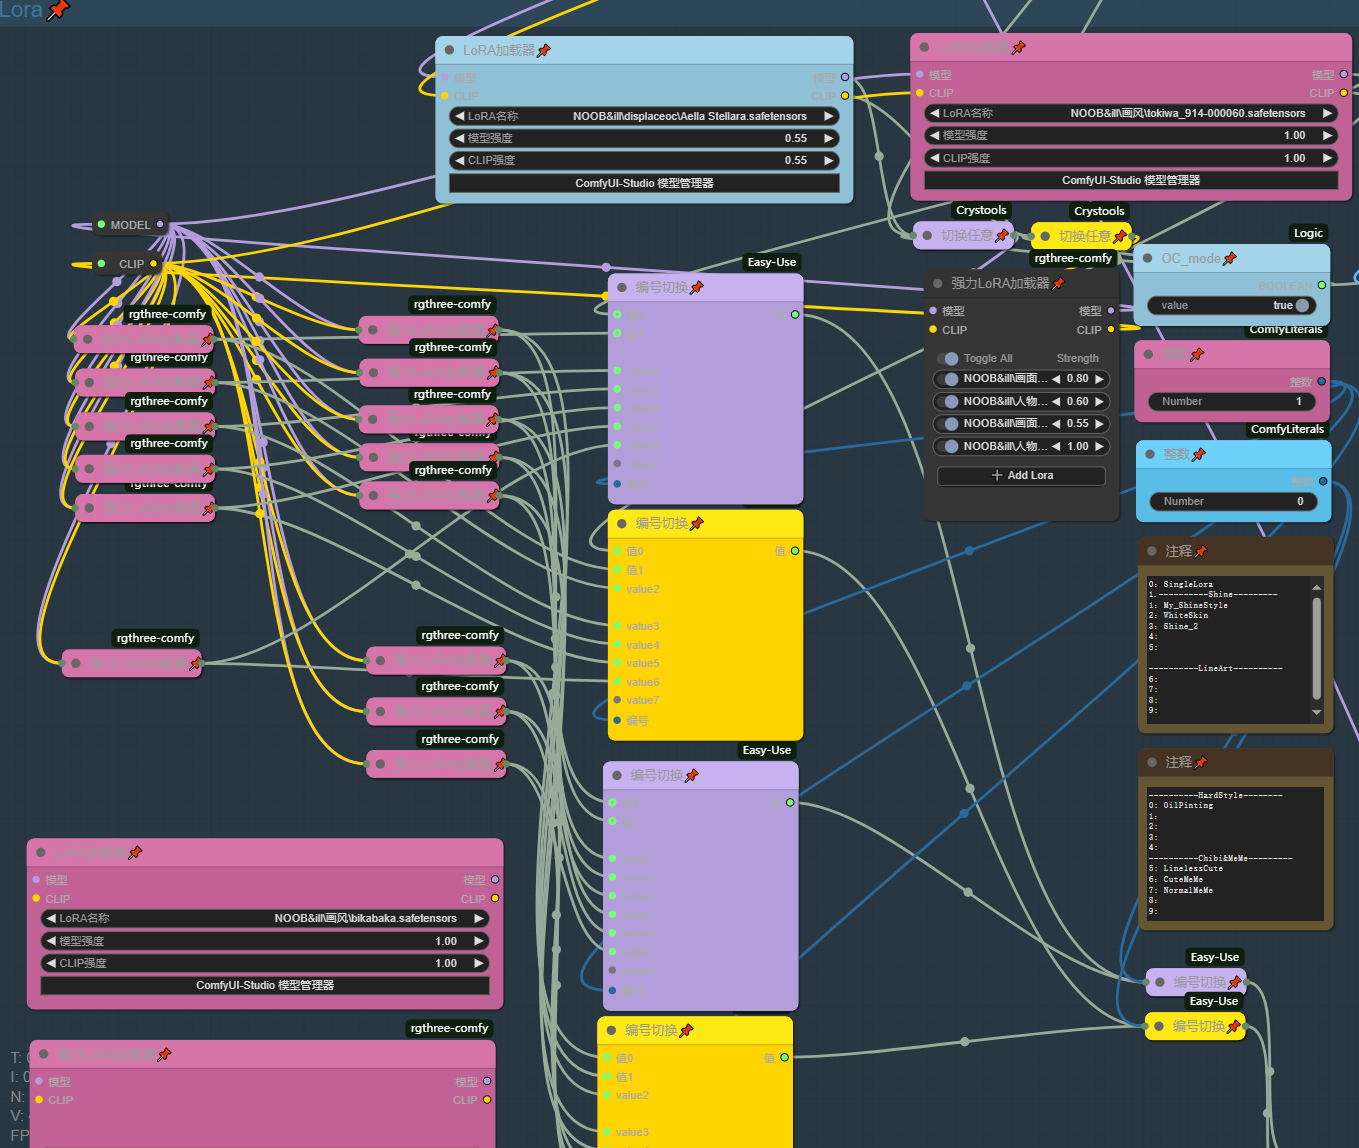Open ComfyUI-Studio 模型管理器 on the tokiwa LoRA node
Image resolution: width=1359 pixels, height=1148 pixels.
[x=1130, y=180]
